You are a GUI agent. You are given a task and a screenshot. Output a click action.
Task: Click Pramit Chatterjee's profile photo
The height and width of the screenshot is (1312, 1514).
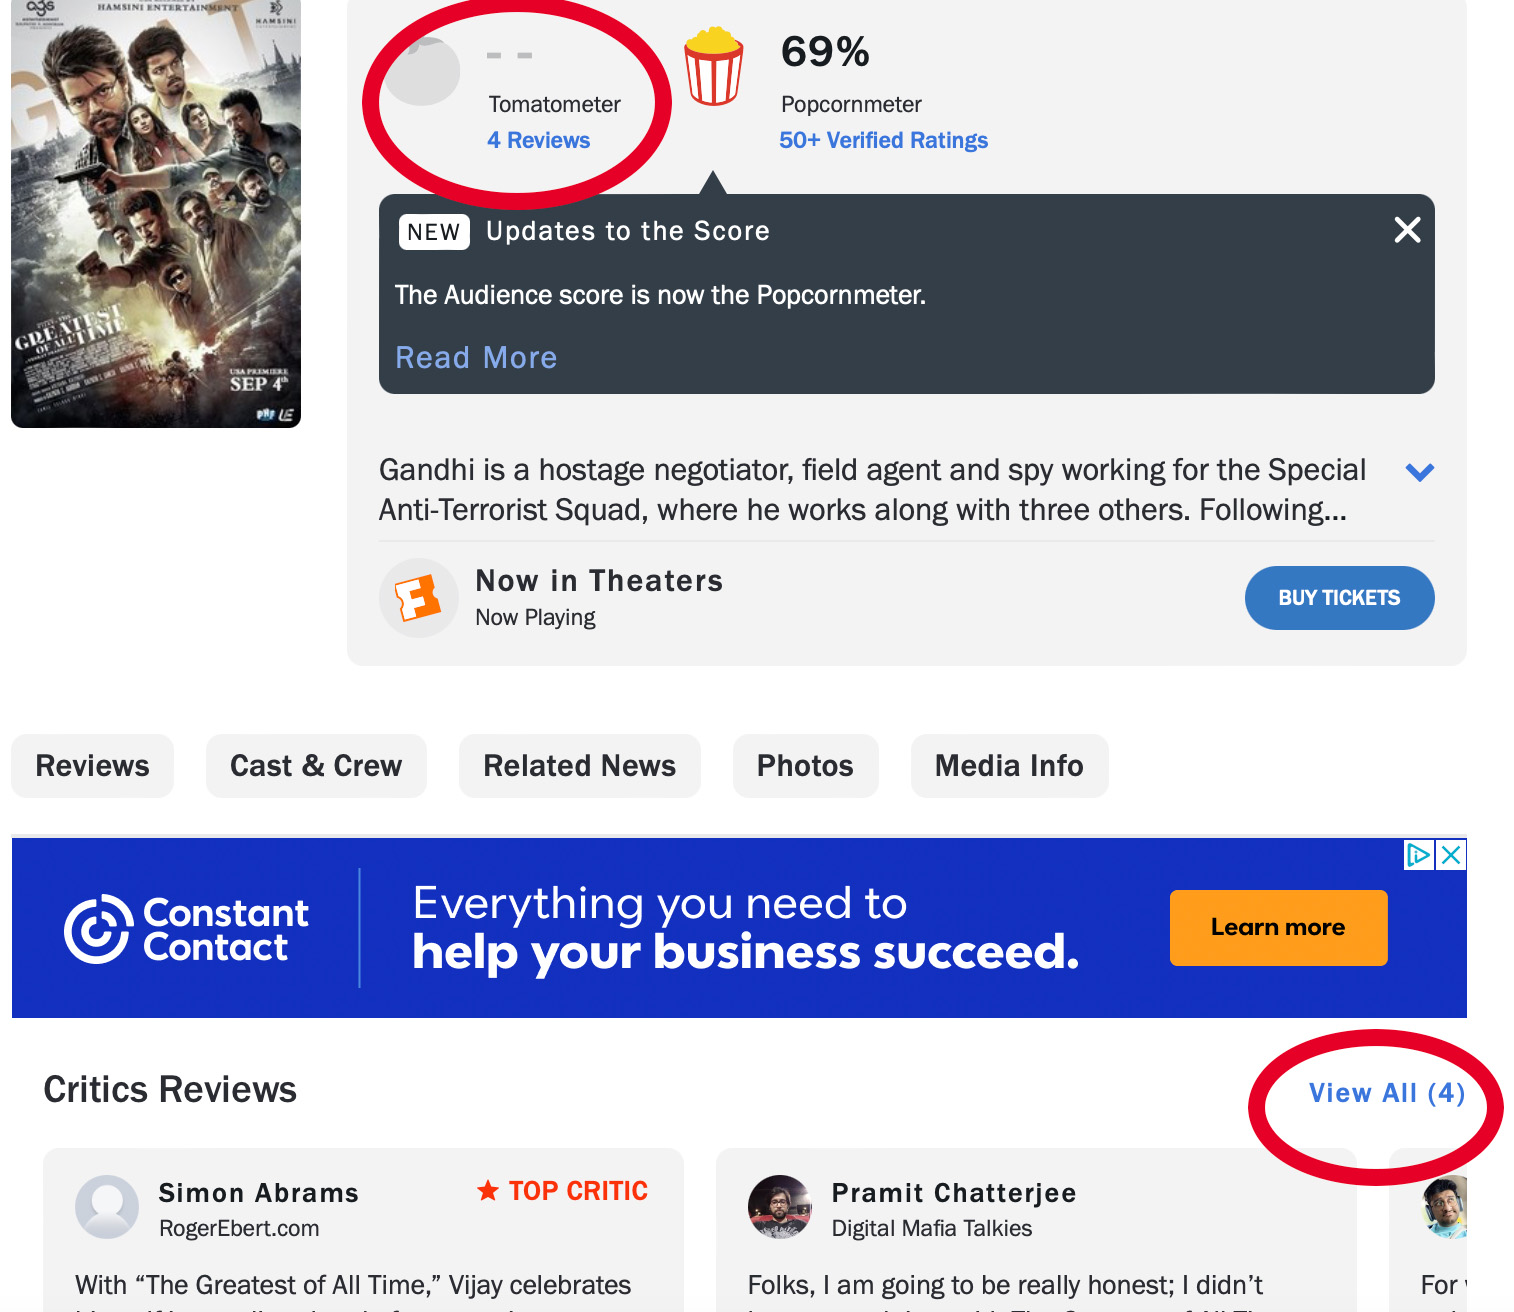point(780,1206)
